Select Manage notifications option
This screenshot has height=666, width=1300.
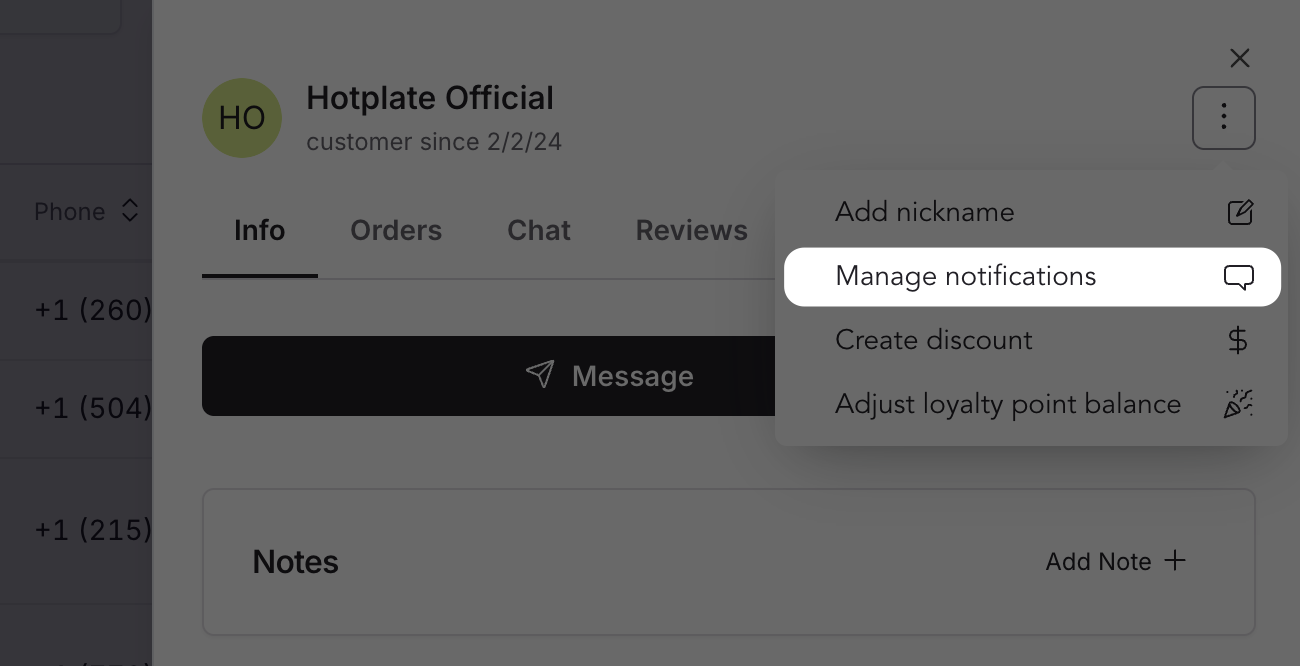(965, 276)
